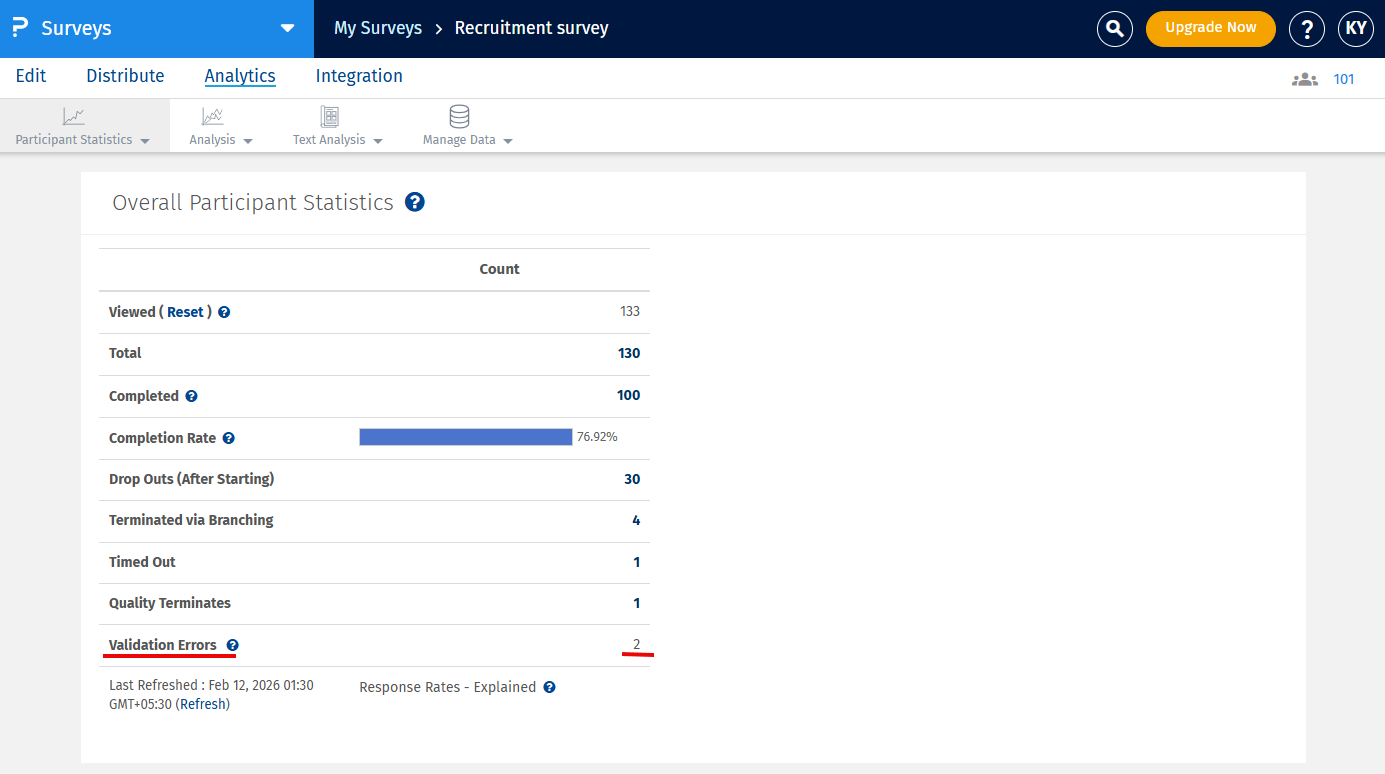The width and height of the screenshot is (1385, 774).
Task: Open the search magnifier icon
Action: point(1115,28)
